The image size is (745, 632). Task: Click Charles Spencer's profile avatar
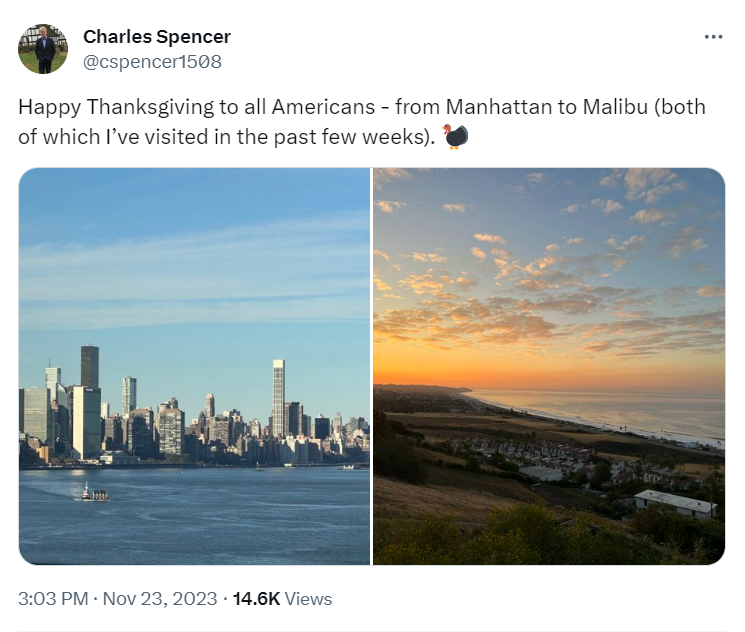[43, 49]
